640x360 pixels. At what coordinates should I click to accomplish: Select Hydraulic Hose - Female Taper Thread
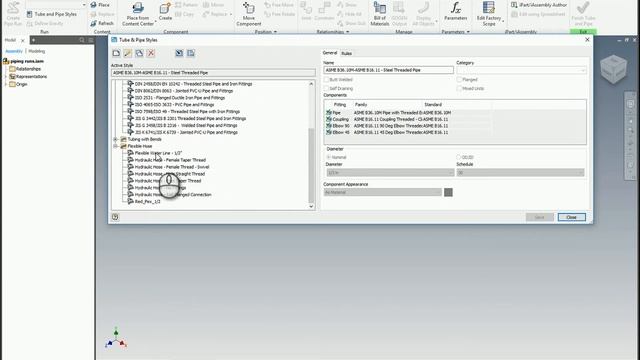[x=170, y=160]
